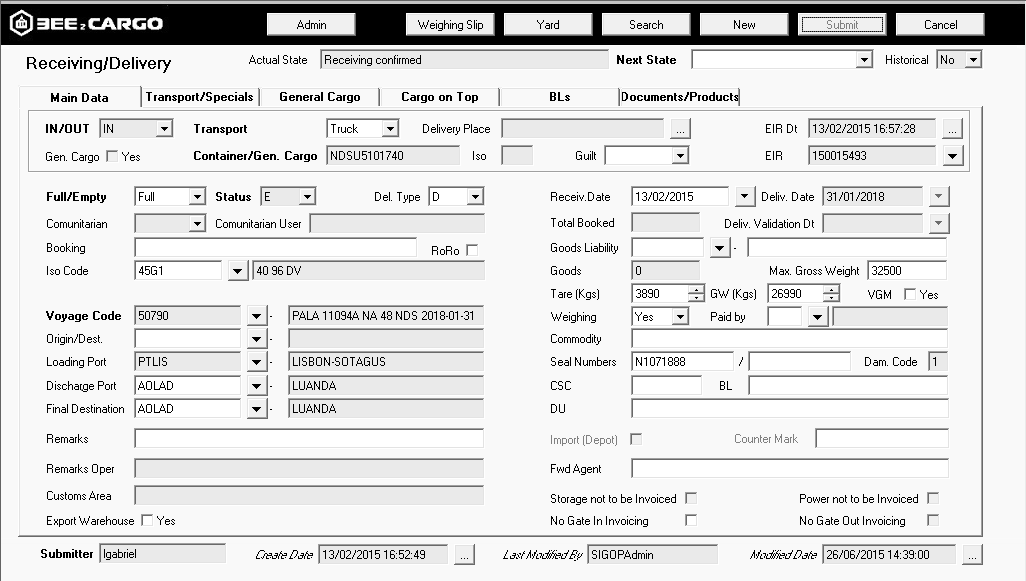This screenshot has height=581, width=1026.
Task: Click the Counter Mark input field
Action: (x=882, y=438)
